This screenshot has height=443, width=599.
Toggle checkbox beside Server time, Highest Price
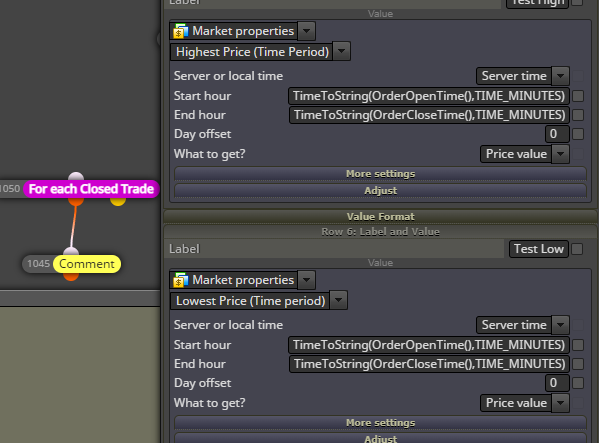(x=578, y=76)
